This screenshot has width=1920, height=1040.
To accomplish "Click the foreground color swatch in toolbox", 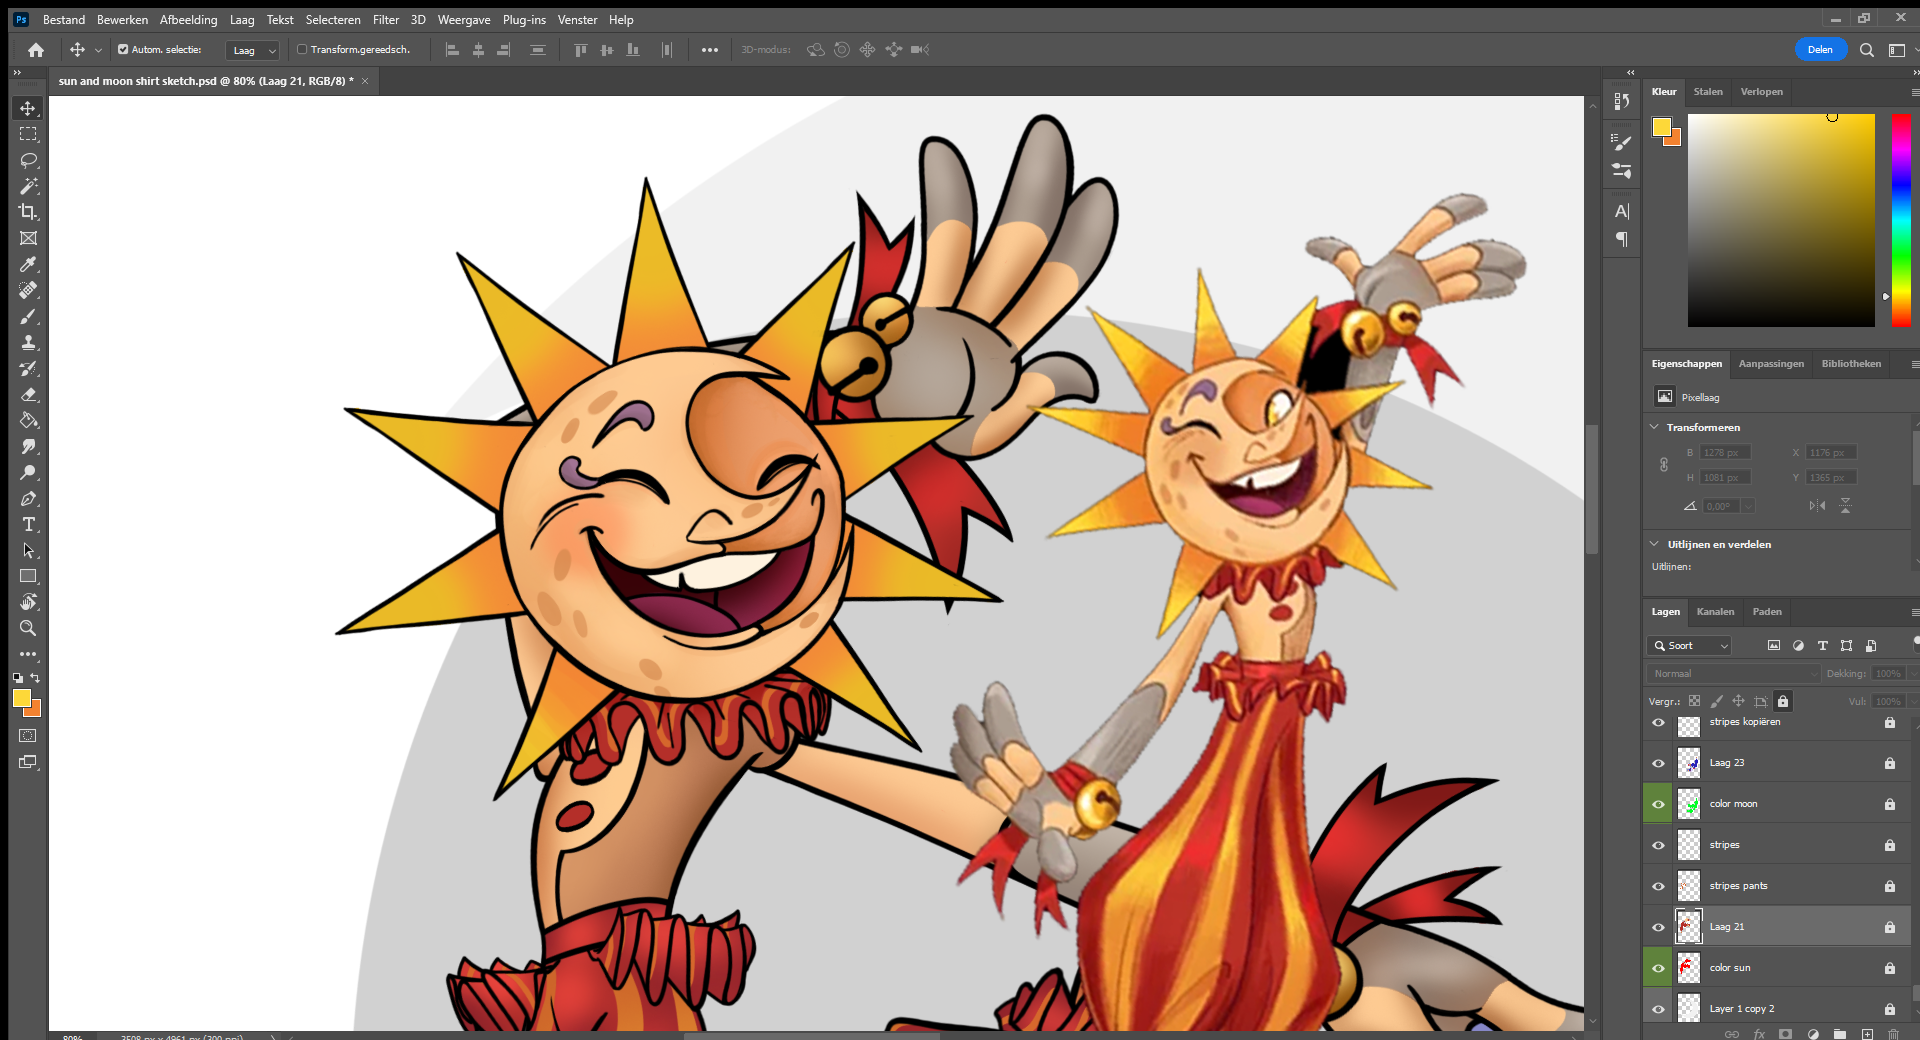I will point(21,698).
